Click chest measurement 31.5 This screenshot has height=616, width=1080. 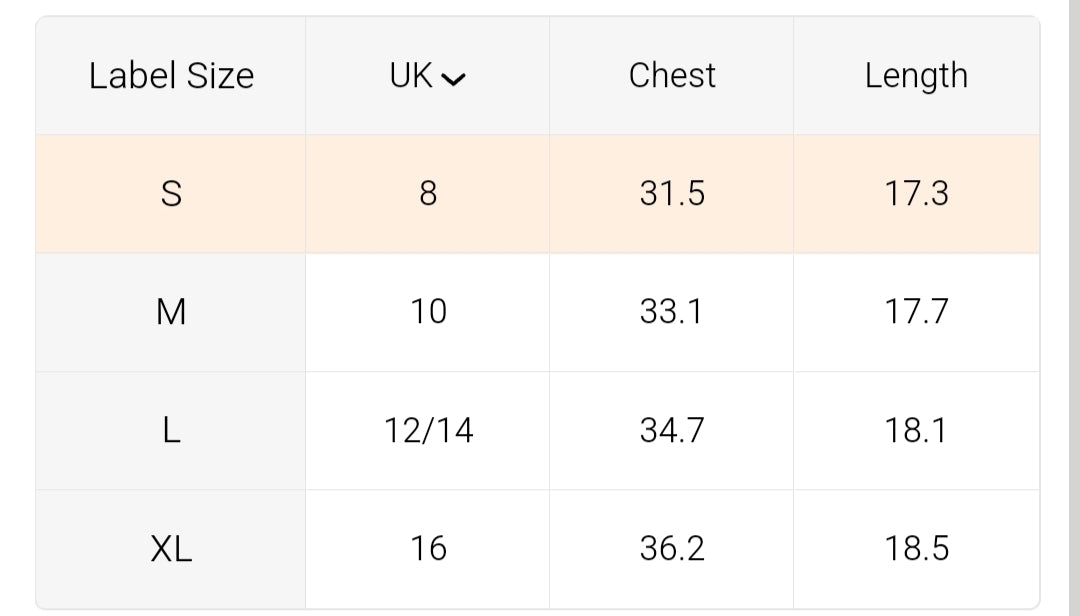click(x=672, y=194)
